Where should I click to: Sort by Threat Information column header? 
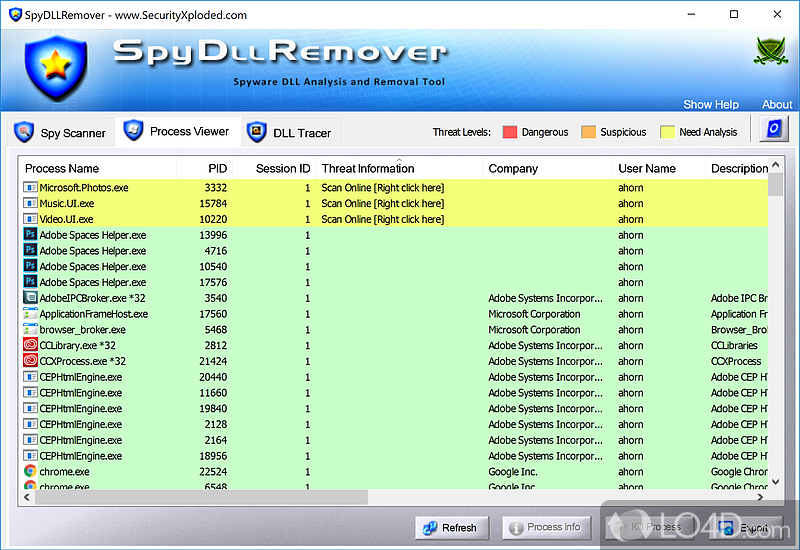coord(399,168)
